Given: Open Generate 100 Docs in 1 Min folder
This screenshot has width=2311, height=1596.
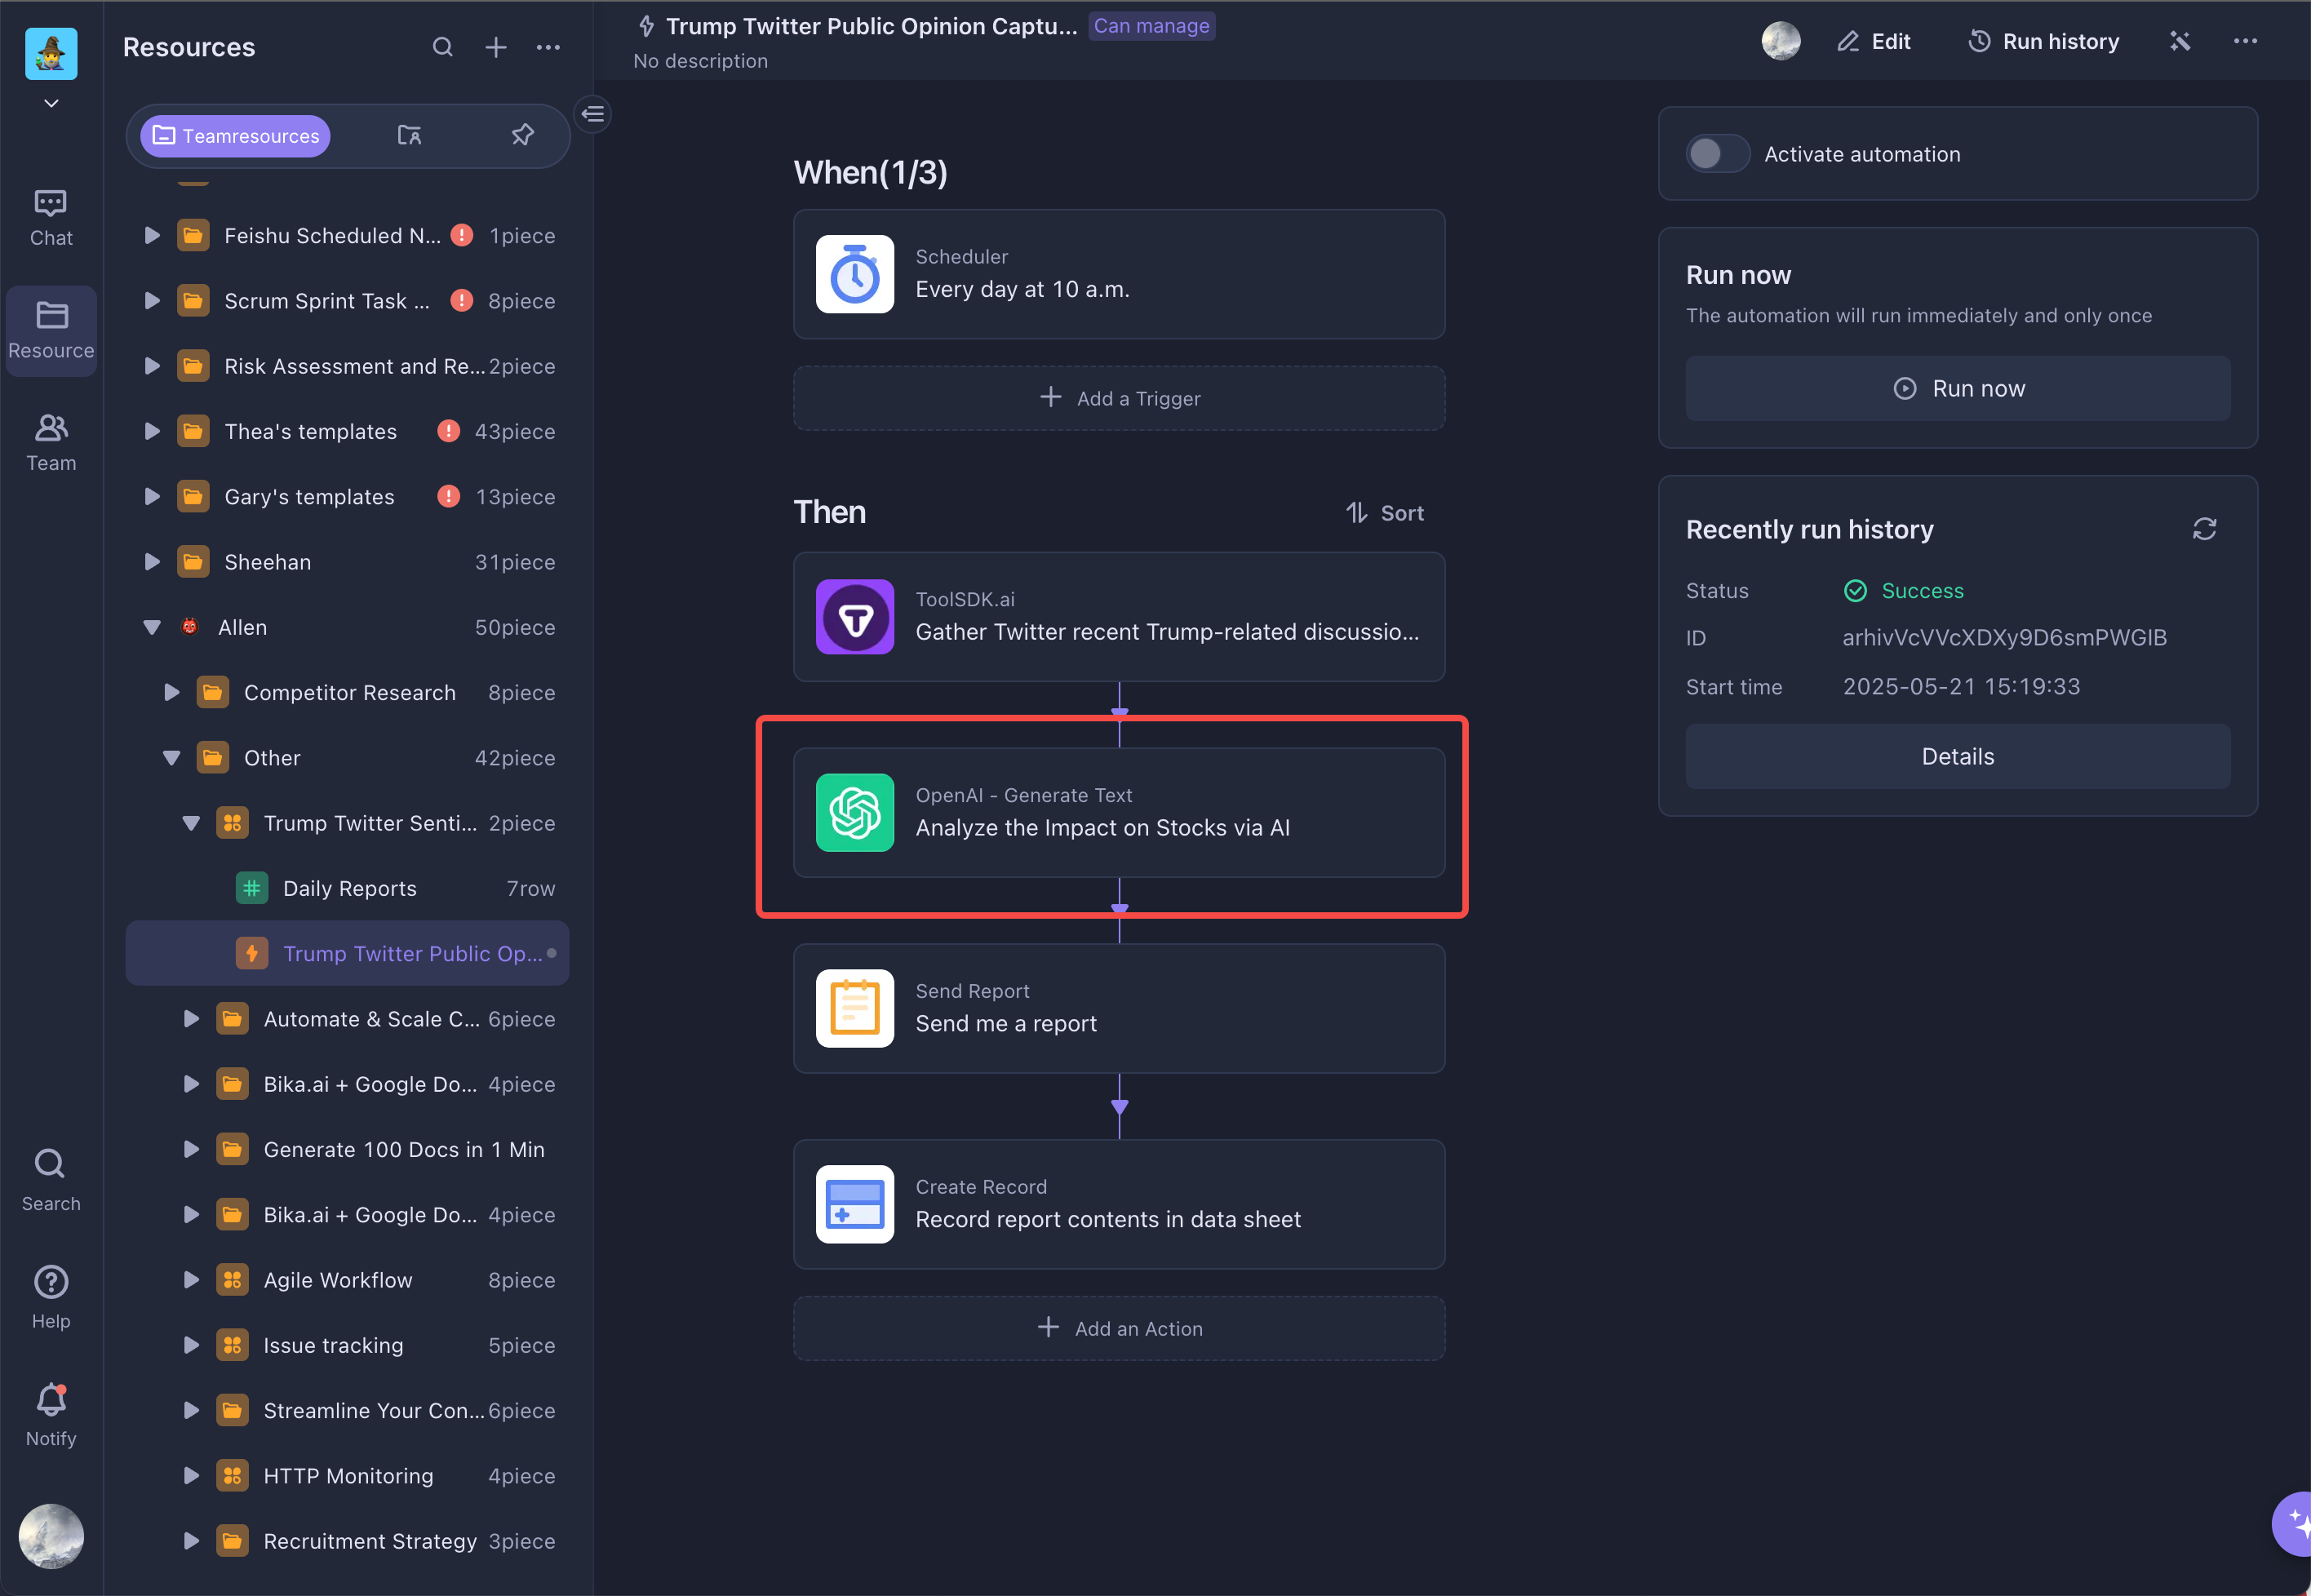Looking at the screenshot, I should click(x=347, y=1149).
